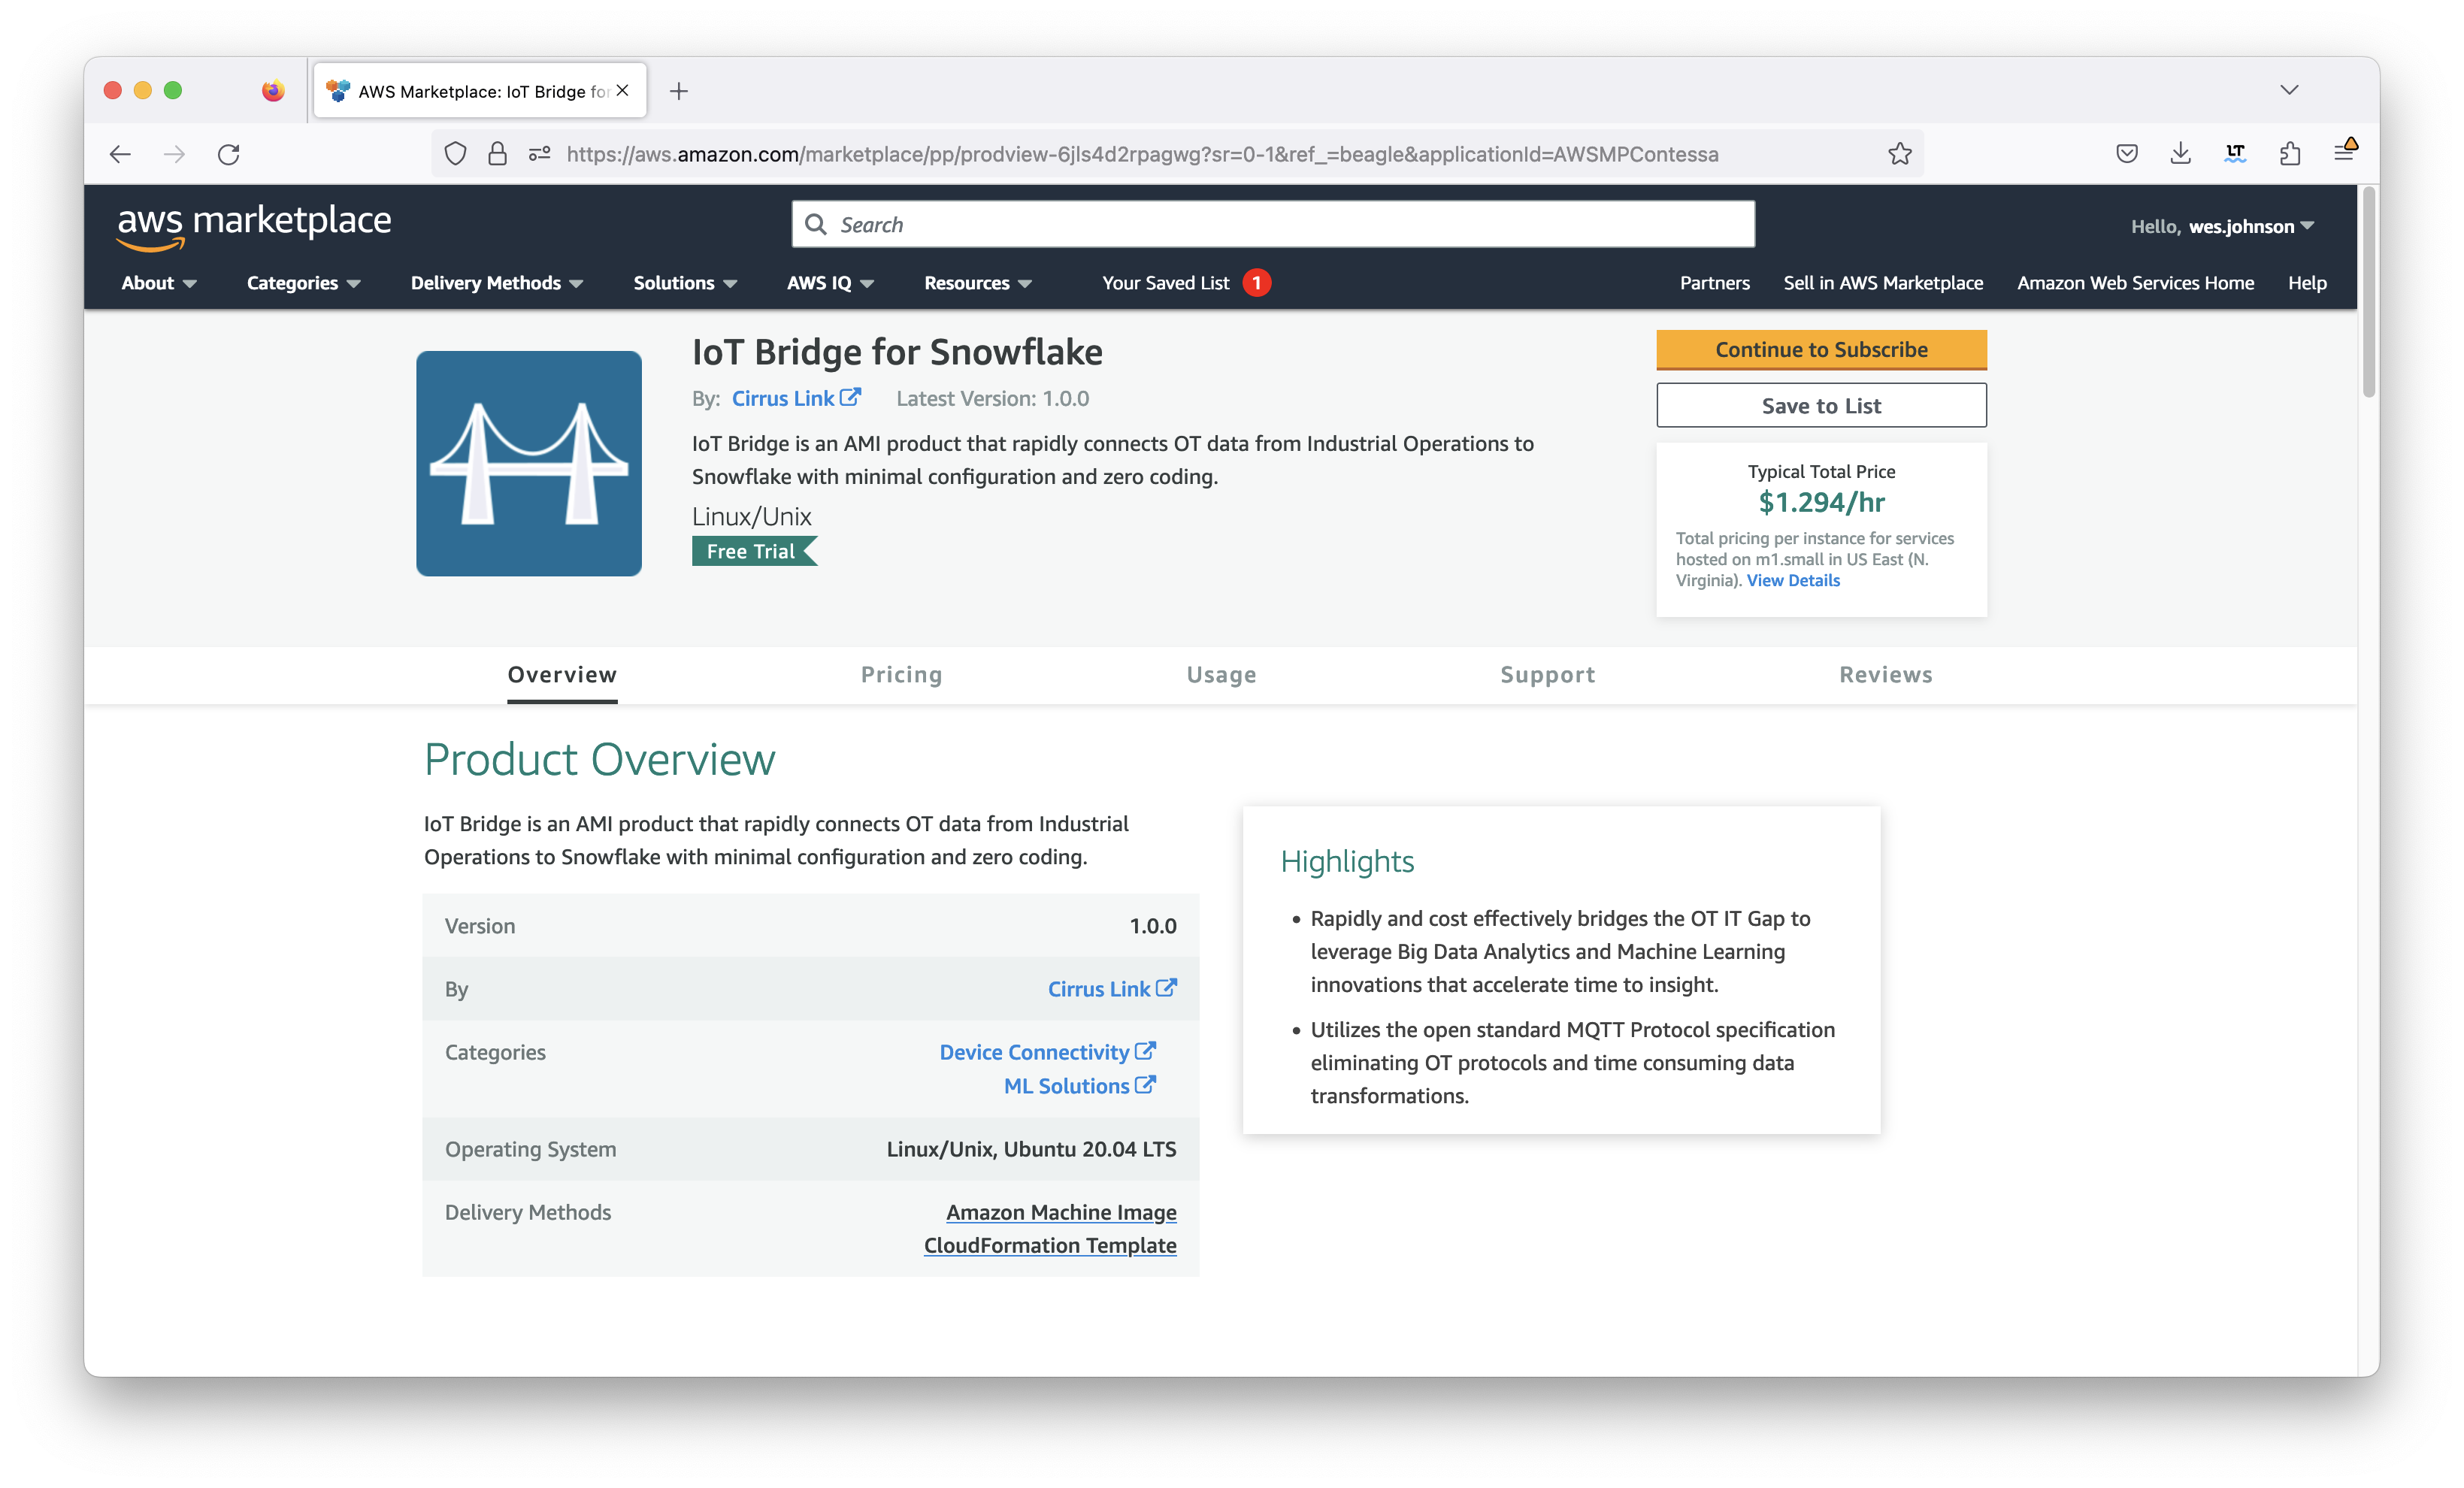Open the Help link

[x=2307, y=283]
